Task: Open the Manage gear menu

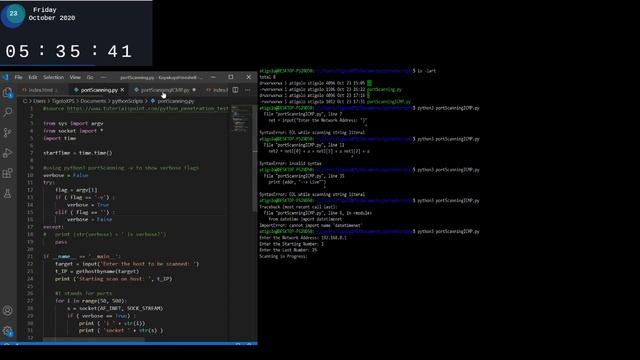Action: click(x=7, y=331)
